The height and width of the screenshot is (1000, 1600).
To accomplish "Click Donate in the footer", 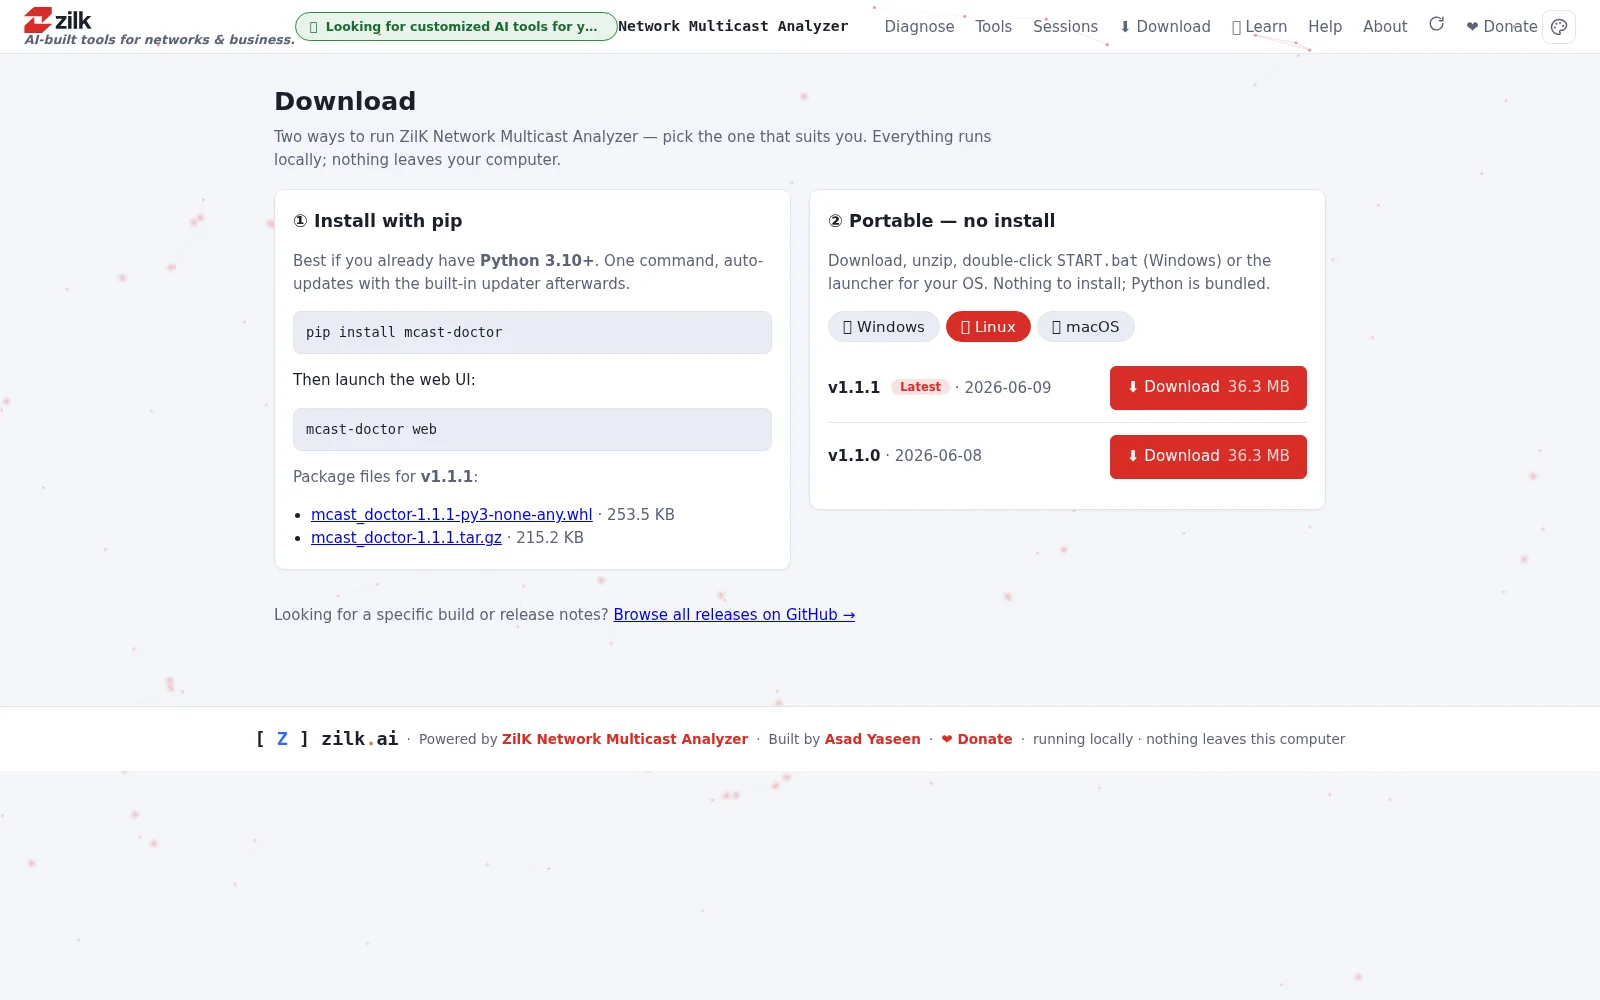I will (x=977, y=739).
